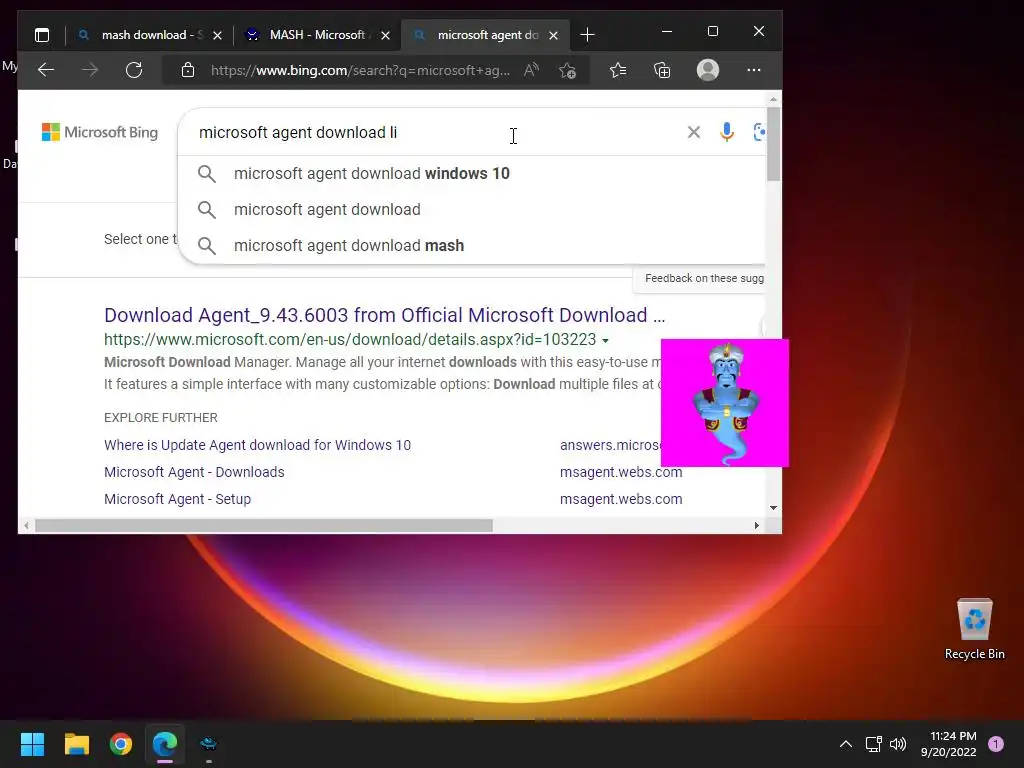The image size is (1024, 768).
Task: Click the scroll right arrow
Action: (x=757, y=526)
